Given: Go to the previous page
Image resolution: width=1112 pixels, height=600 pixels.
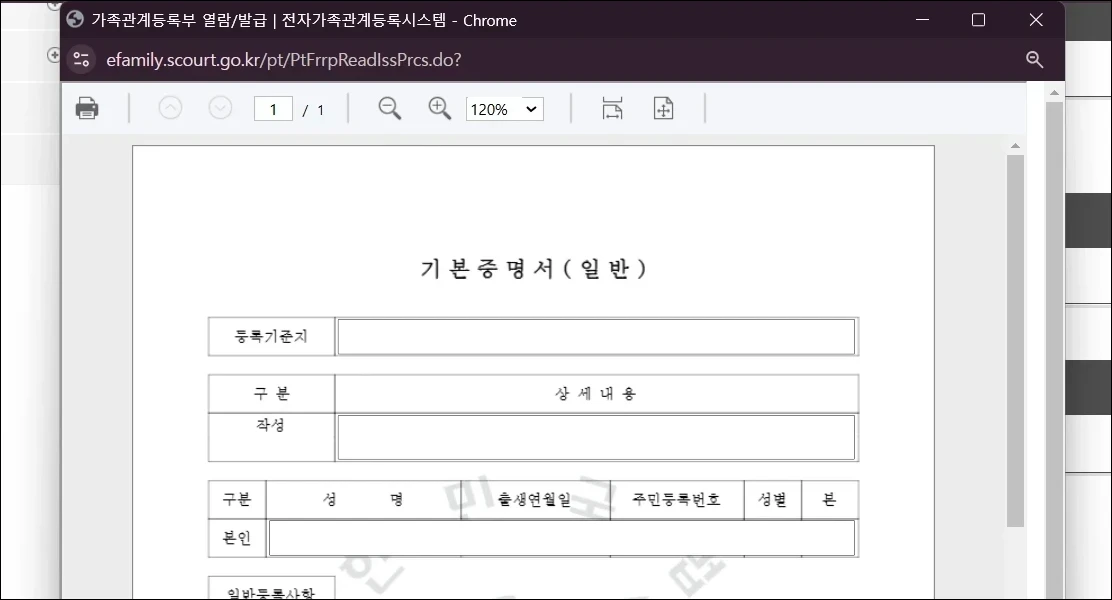Looking at the screenshot, I should pos(170,107).
